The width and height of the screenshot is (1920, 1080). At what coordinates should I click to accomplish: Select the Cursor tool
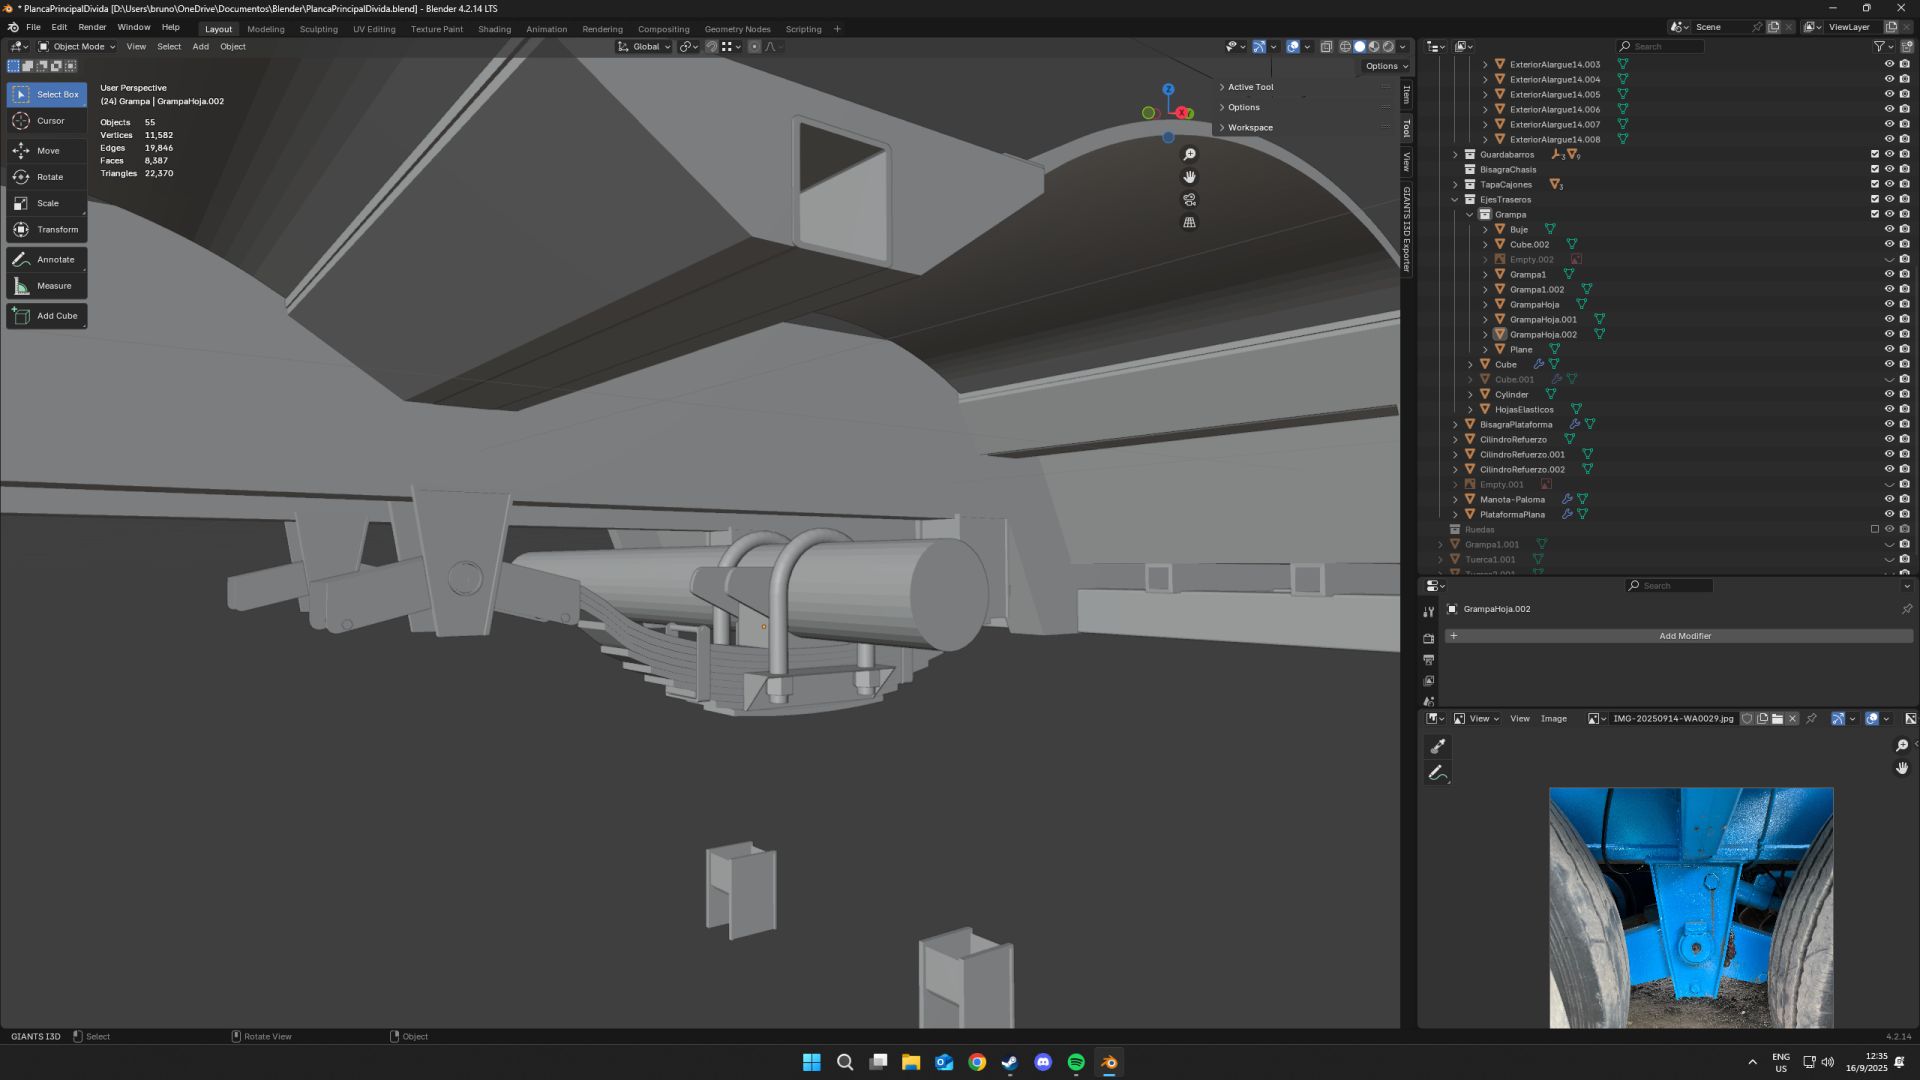tap(47, 121)
